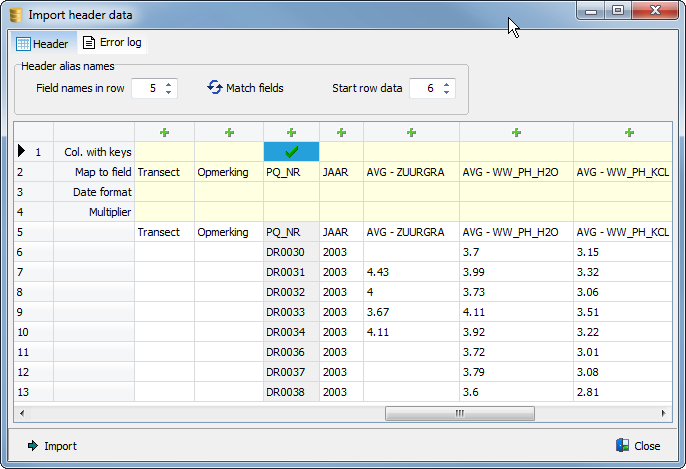Click the green plus above AVG - WW_PH_KCL column
The image size is (686, 469).
[629, 132]
